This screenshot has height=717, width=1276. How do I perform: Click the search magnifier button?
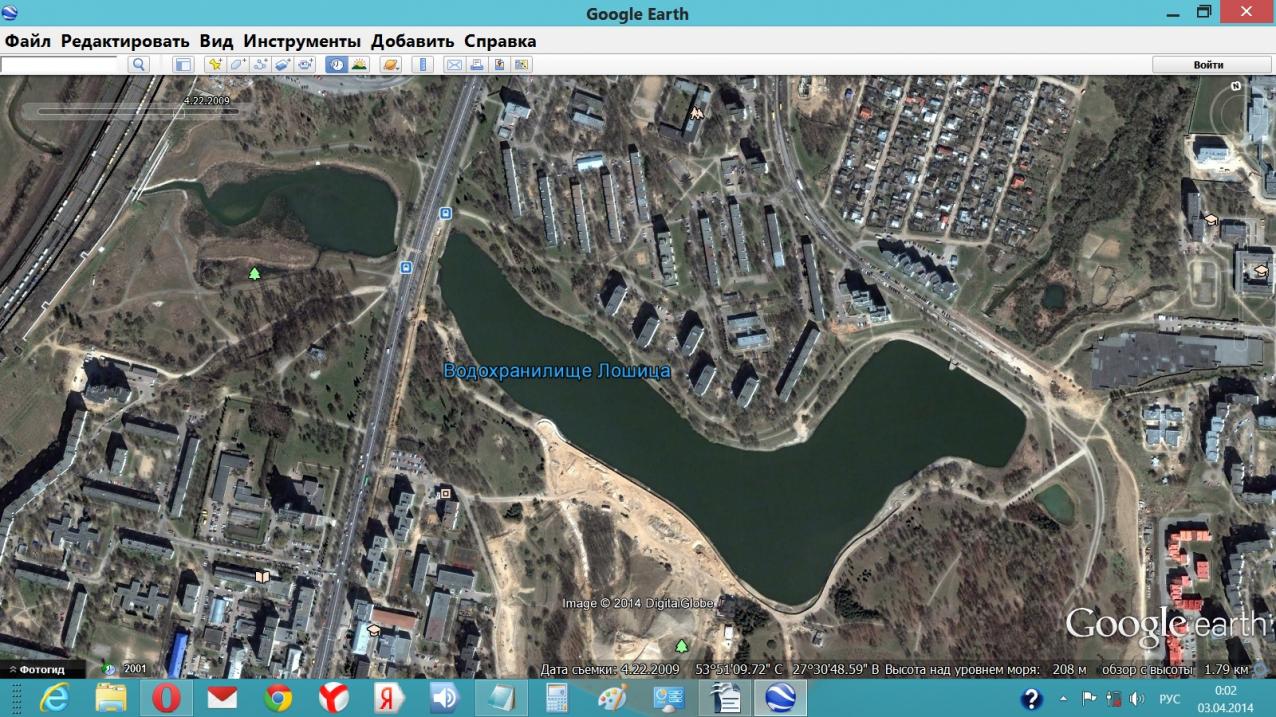coord(139,65)
